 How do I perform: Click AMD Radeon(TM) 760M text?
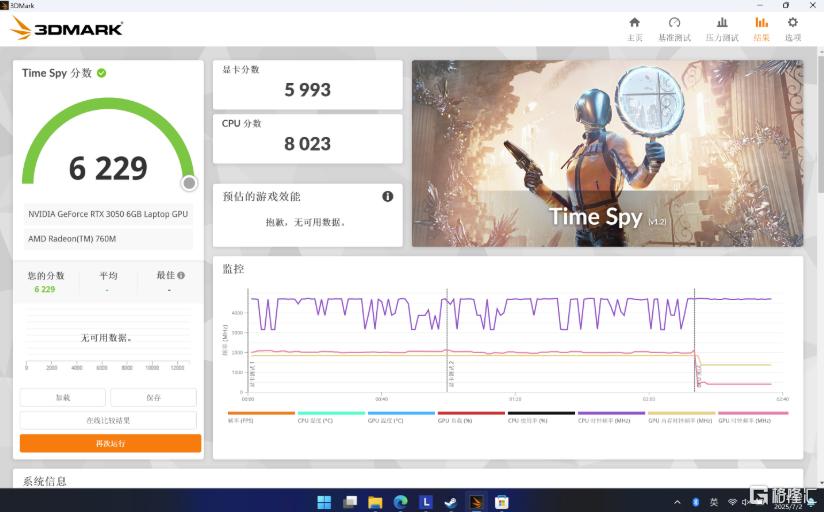72,239
